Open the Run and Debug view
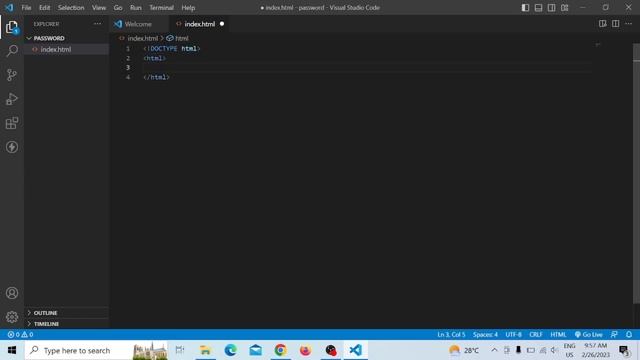The height and width of the screenshot is (360, 640). click(12, 99)
